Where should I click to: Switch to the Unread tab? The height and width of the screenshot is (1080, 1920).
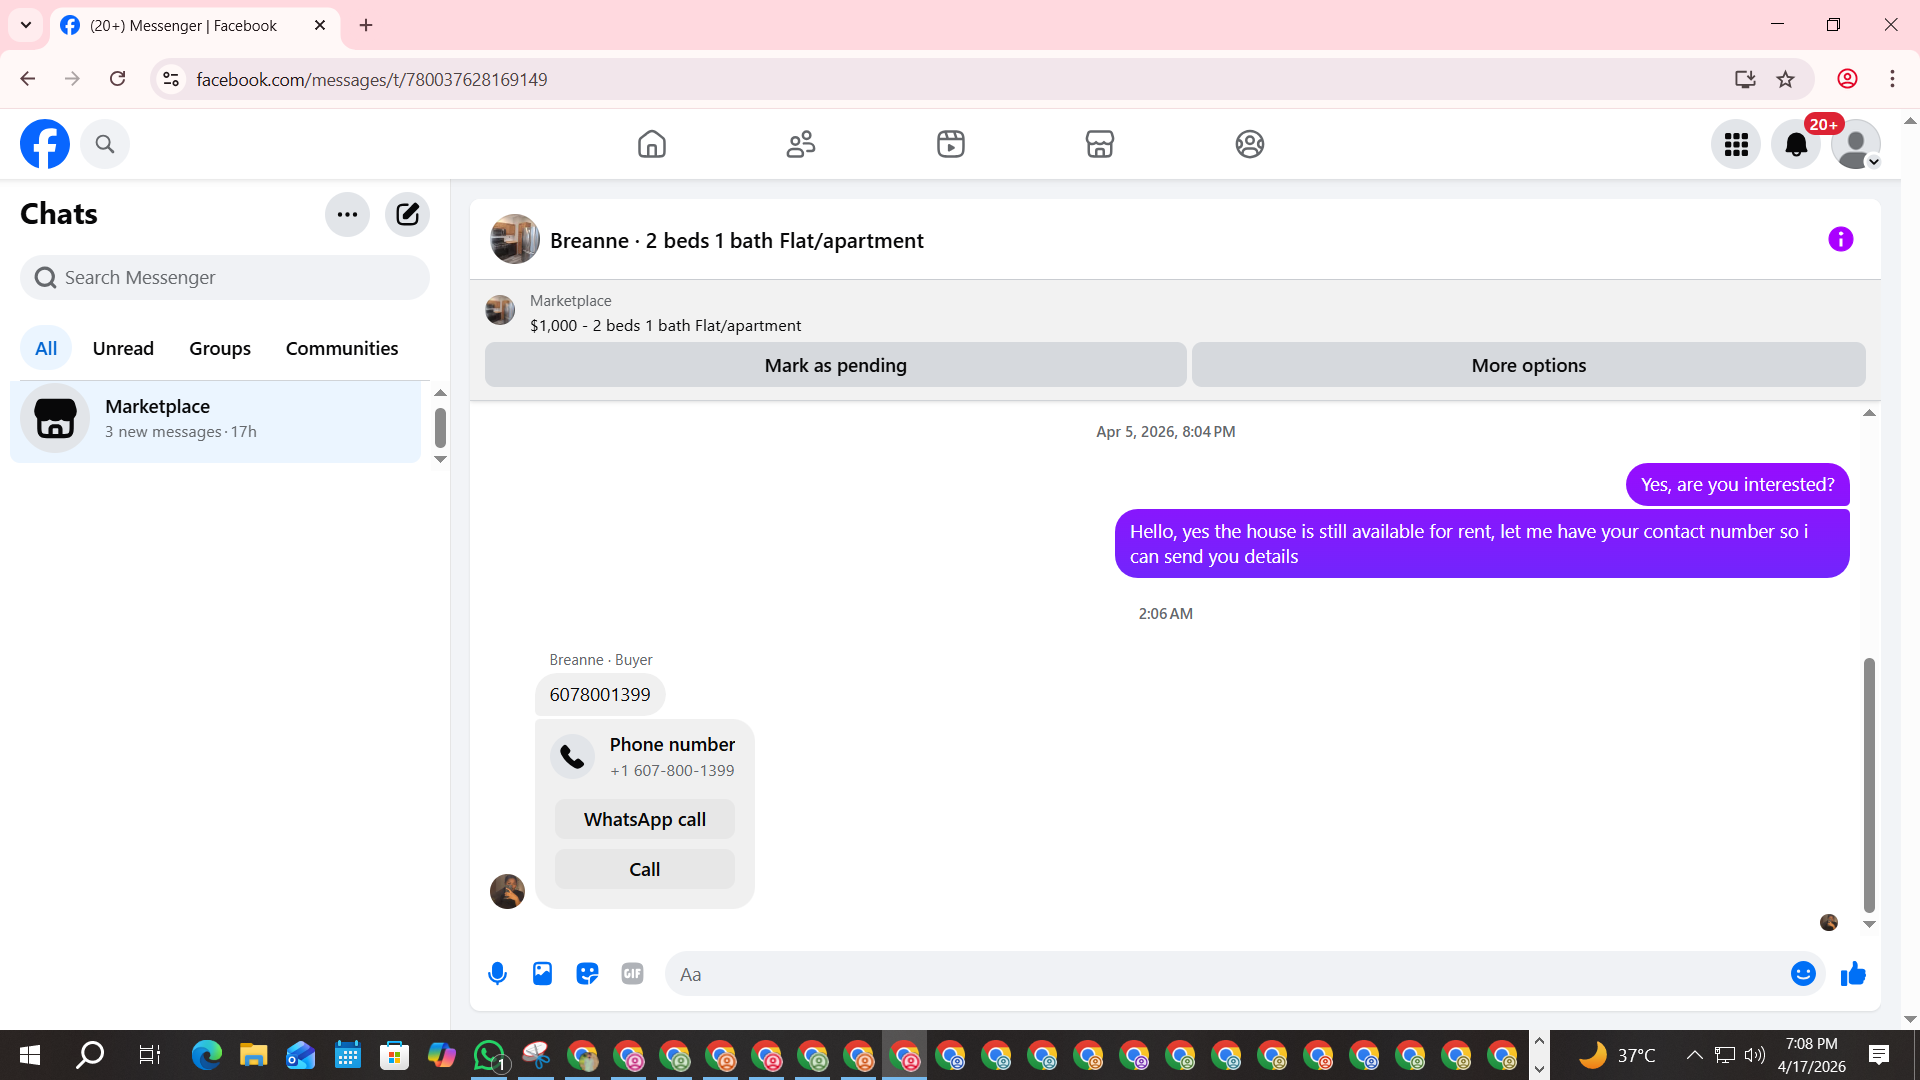[123, 348]
